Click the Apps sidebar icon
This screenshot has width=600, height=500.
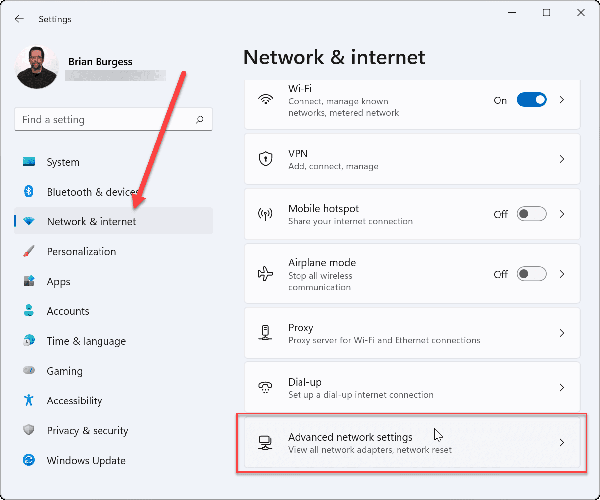pos(29,281)
